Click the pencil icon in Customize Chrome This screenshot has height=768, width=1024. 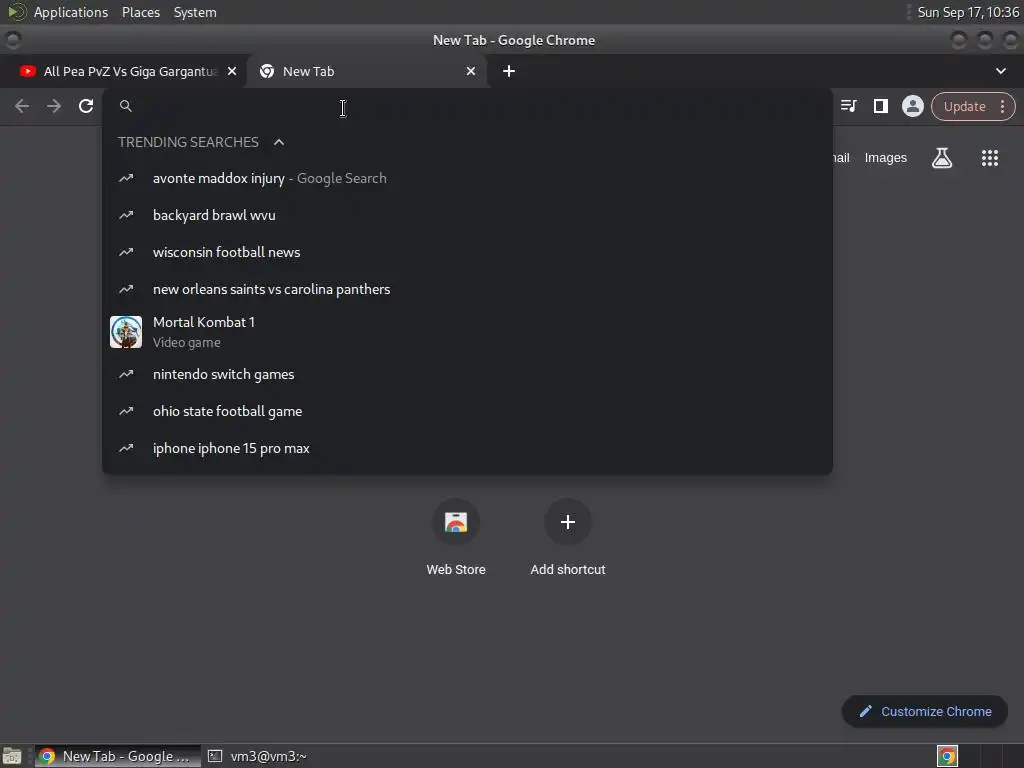coord(865,711)
